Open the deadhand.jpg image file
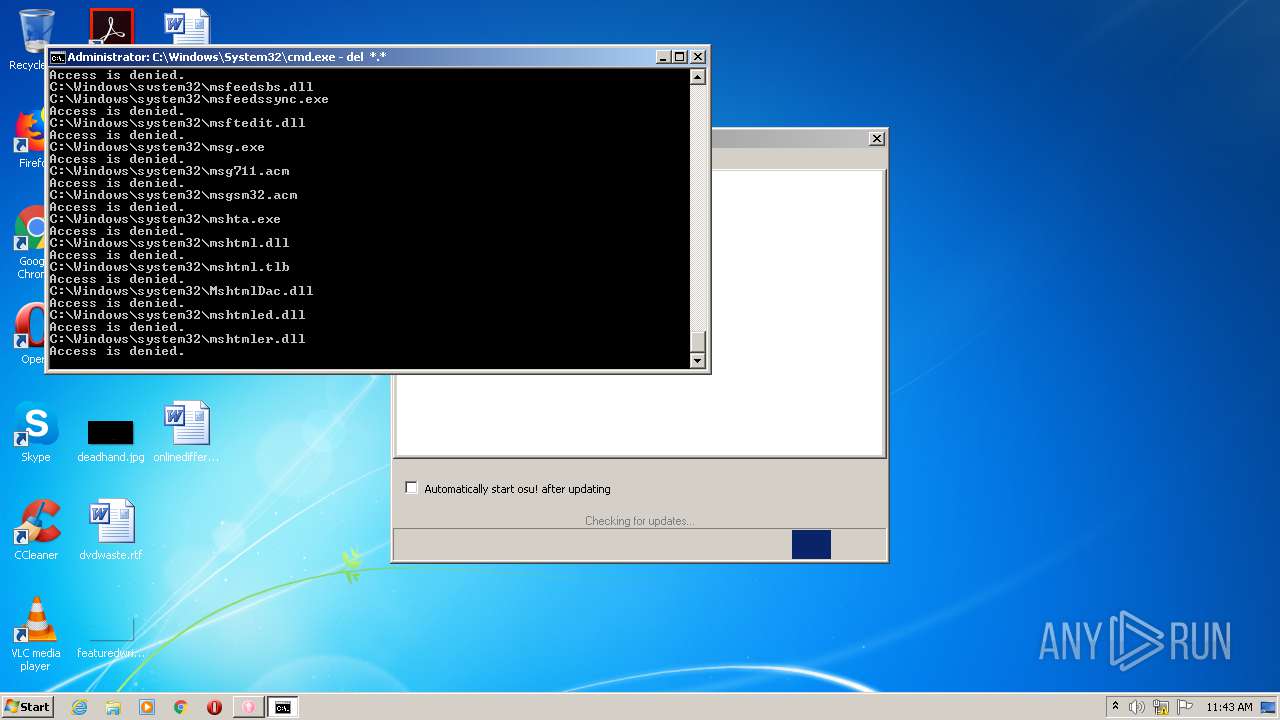 coord(110,441)
